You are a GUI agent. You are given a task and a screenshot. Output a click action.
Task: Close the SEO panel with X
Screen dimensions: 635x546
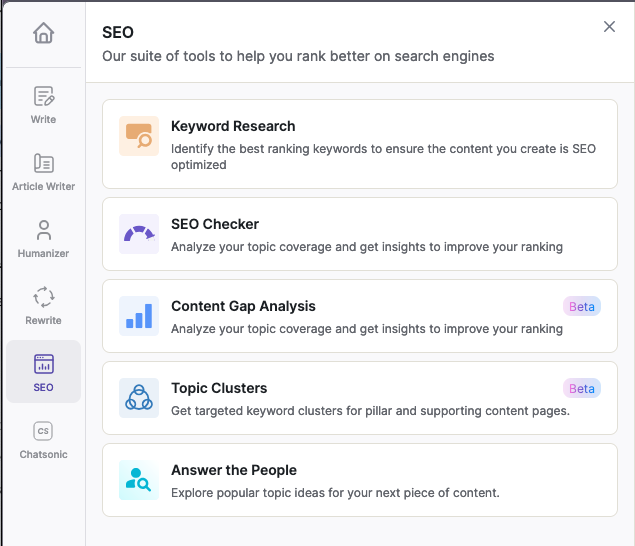point(609,27)
